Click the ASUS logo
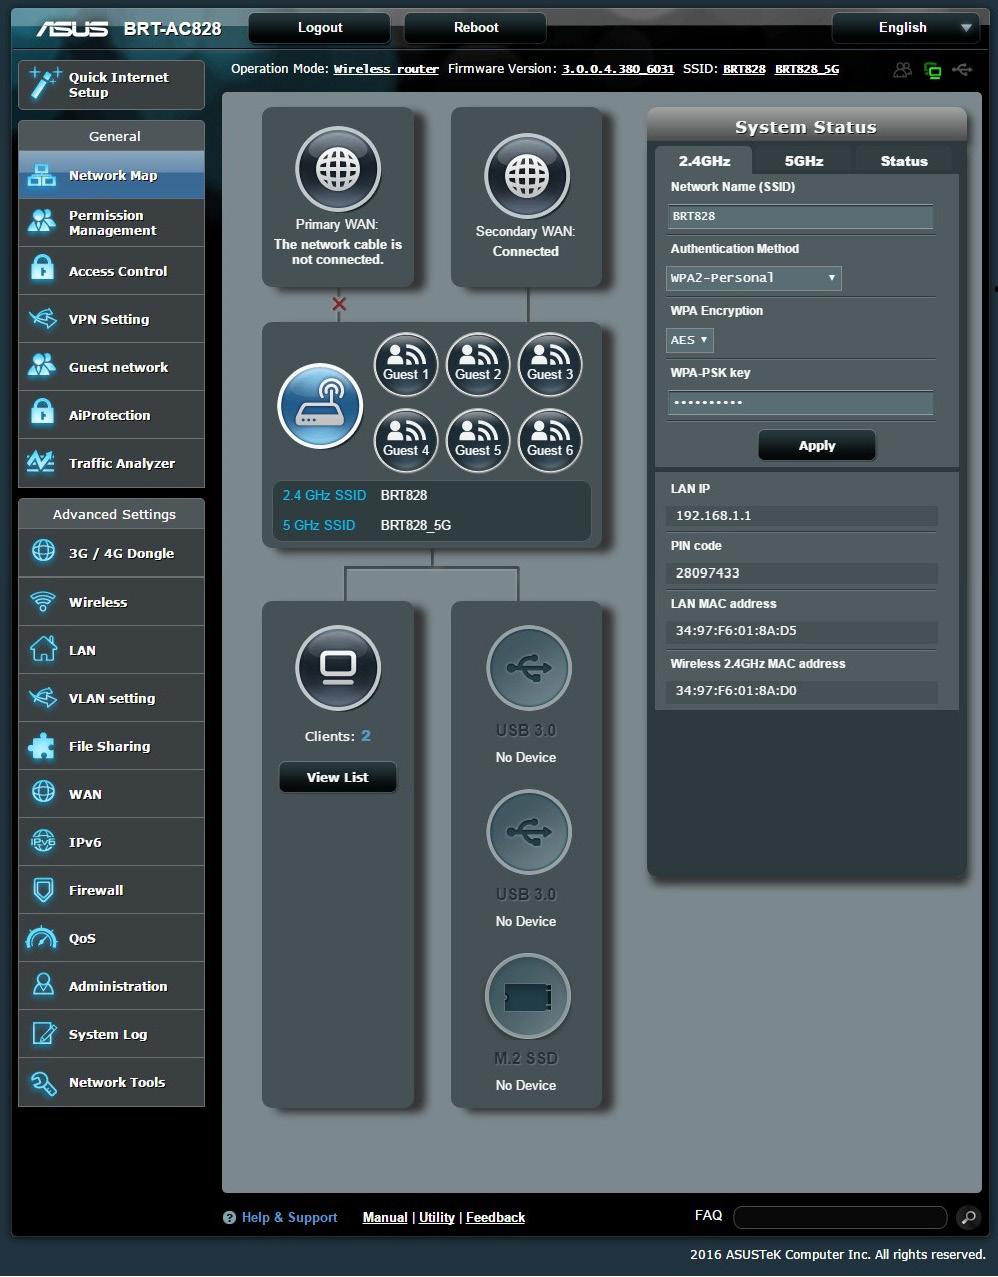 pos(72,28)
